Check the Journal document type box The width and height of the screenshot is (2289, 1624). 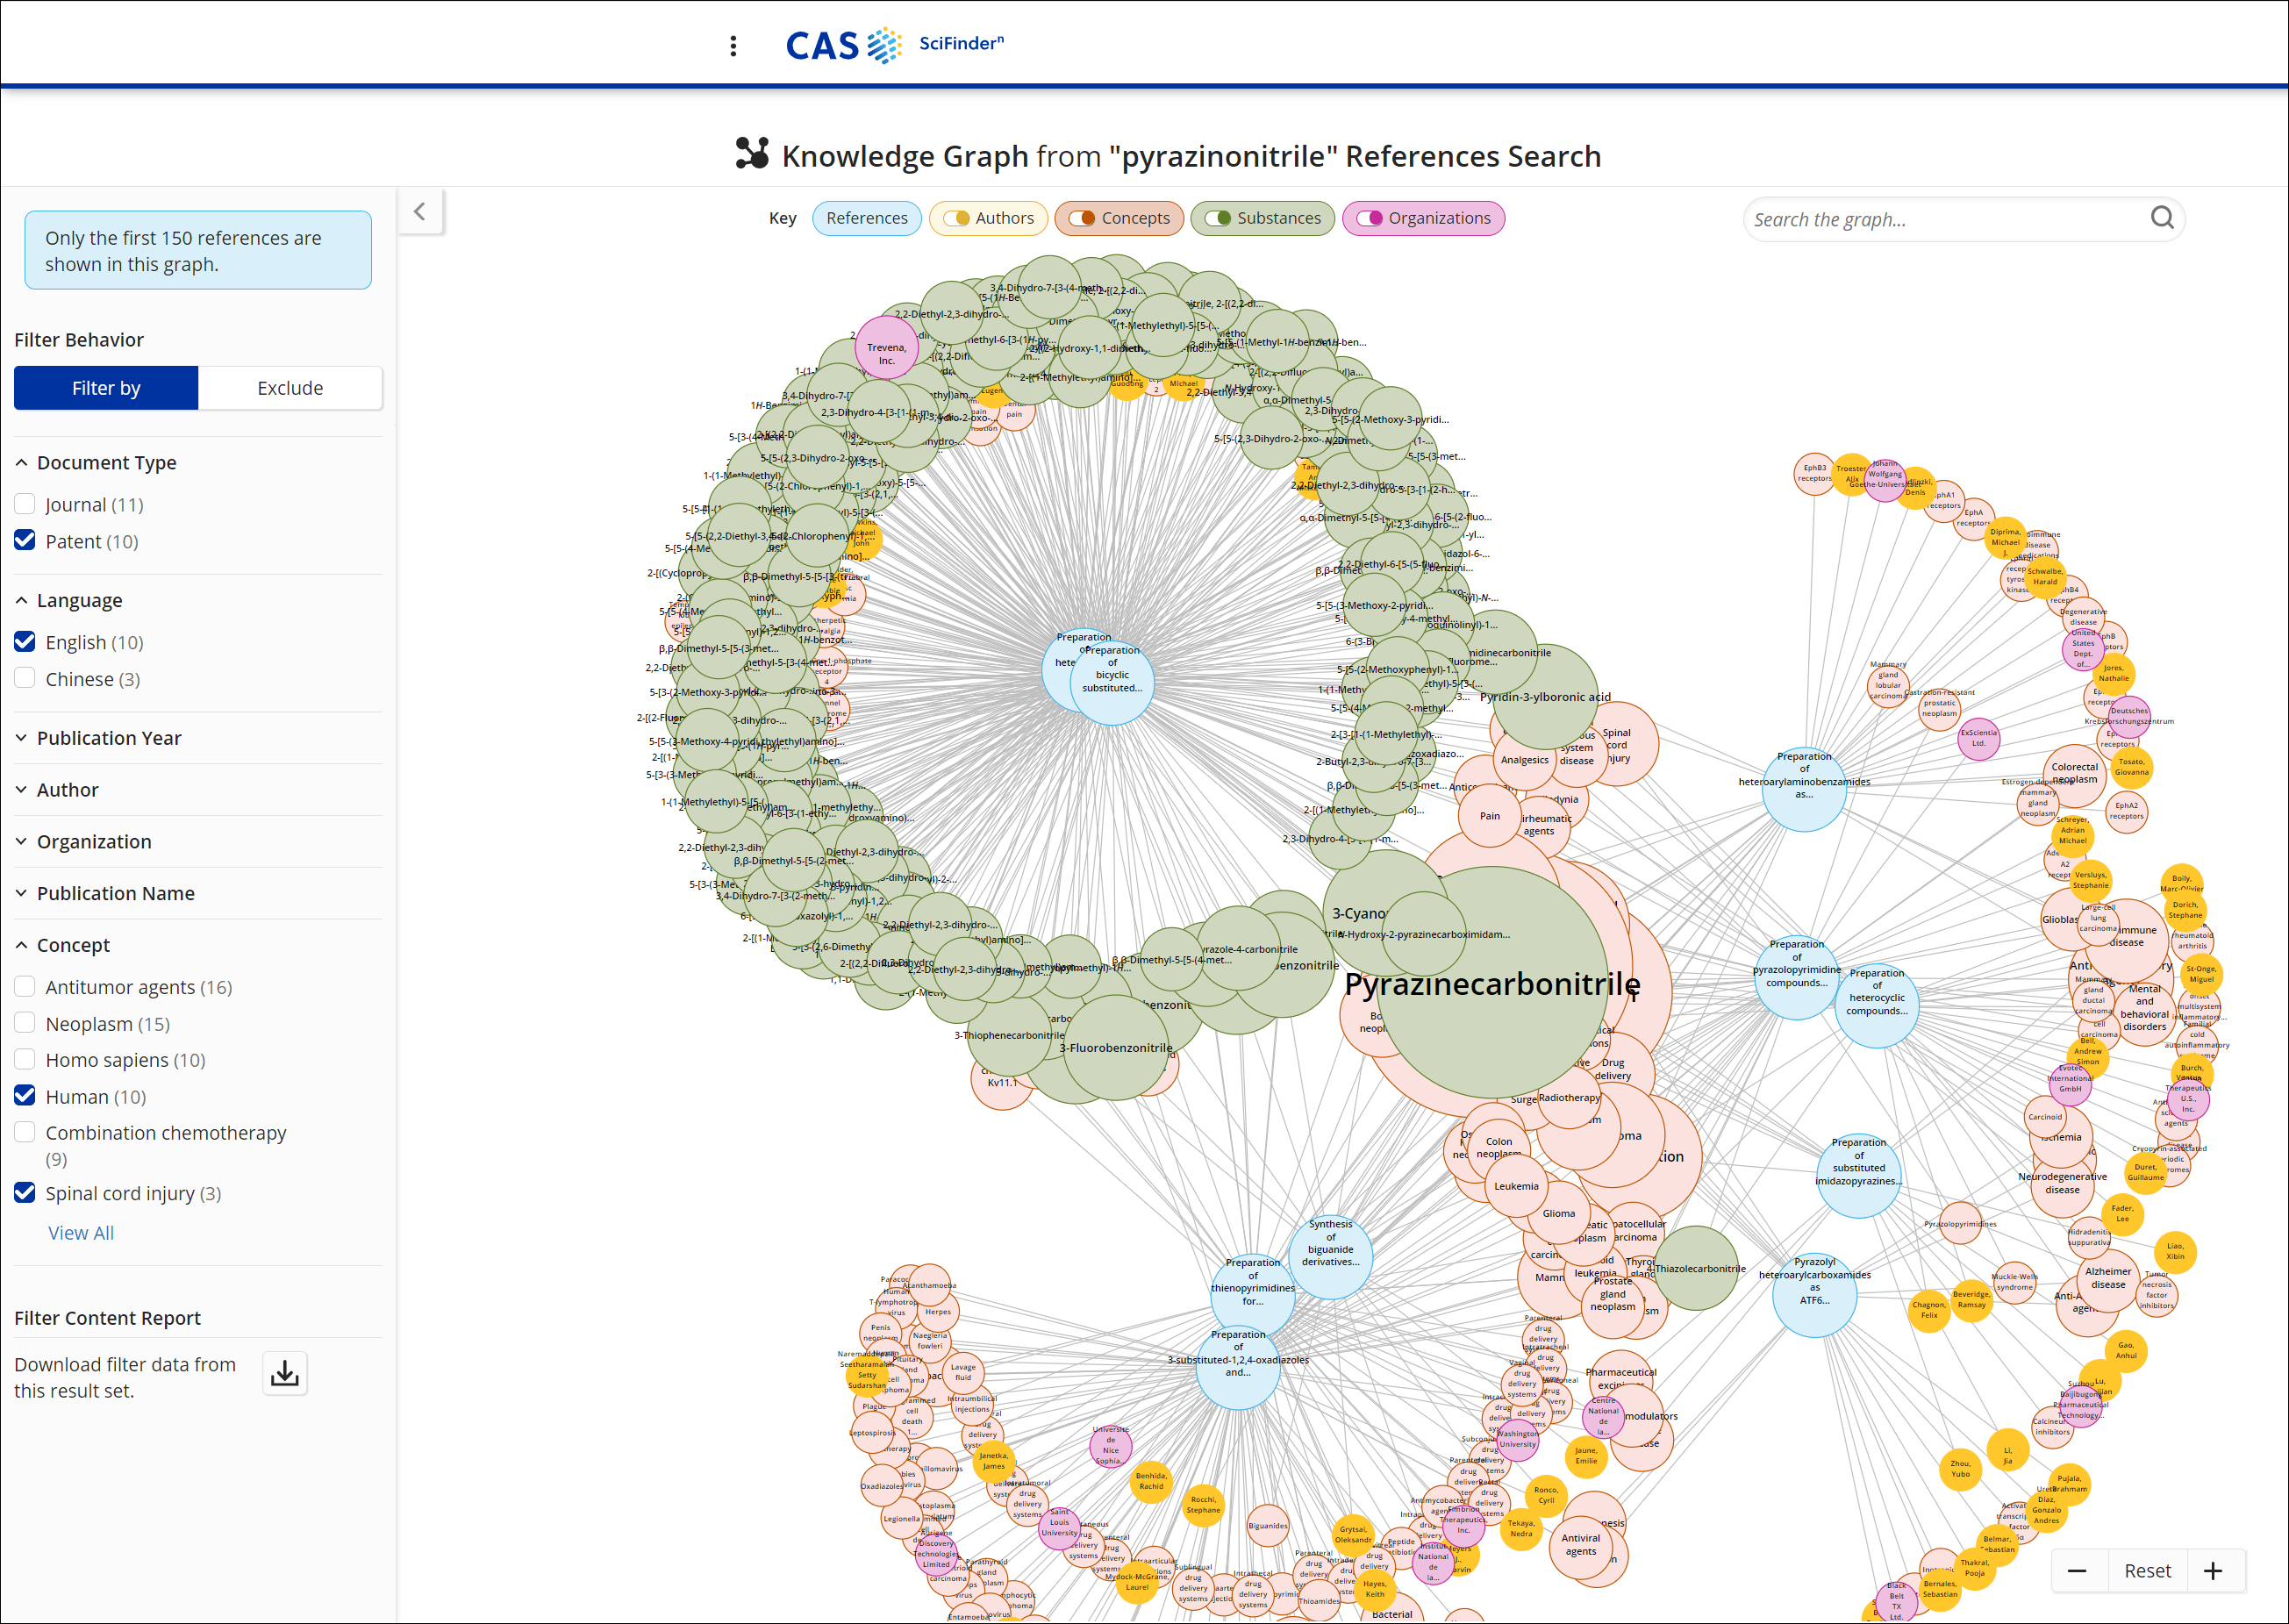click(x=26, y=504)
